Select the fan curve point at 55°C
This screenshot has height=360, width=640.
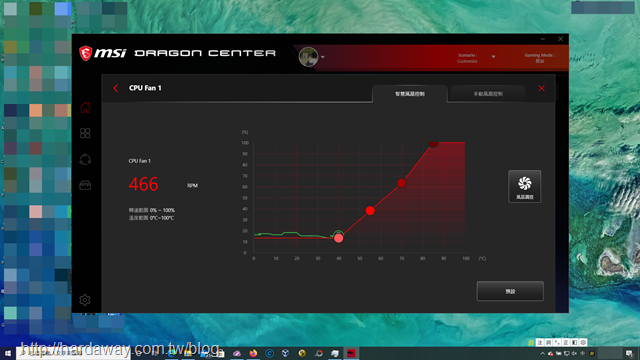pyautogui.click(x=370, y=211)
